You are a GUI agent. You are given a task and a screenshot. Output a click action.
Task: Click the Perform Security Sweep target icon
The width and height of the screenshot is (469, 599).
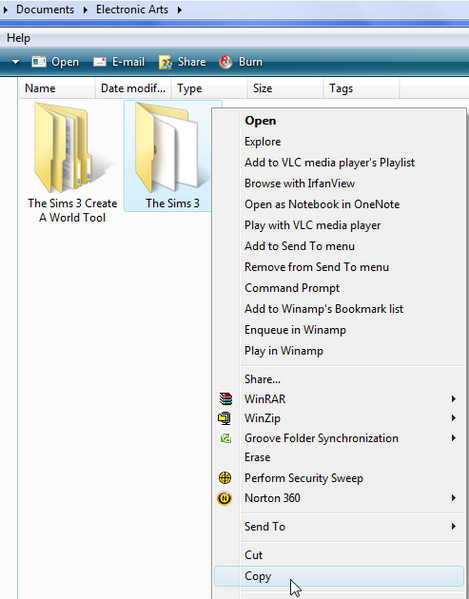pos(225,478)
